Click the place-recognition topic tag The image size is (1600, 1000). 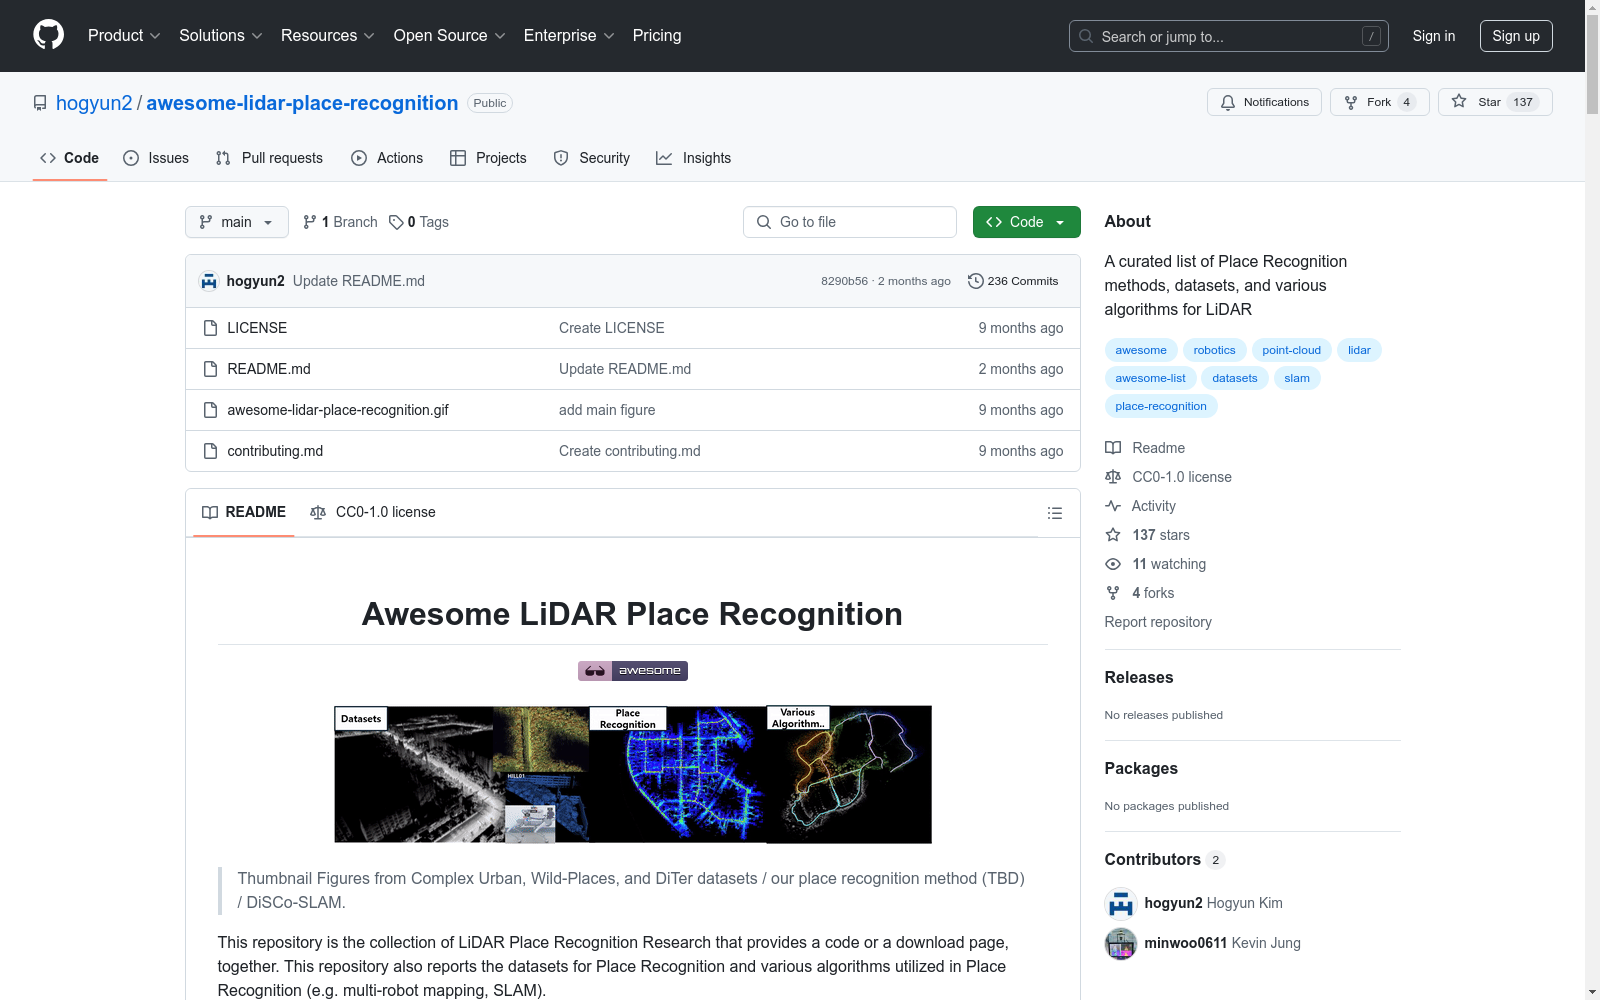[1161, 406]
